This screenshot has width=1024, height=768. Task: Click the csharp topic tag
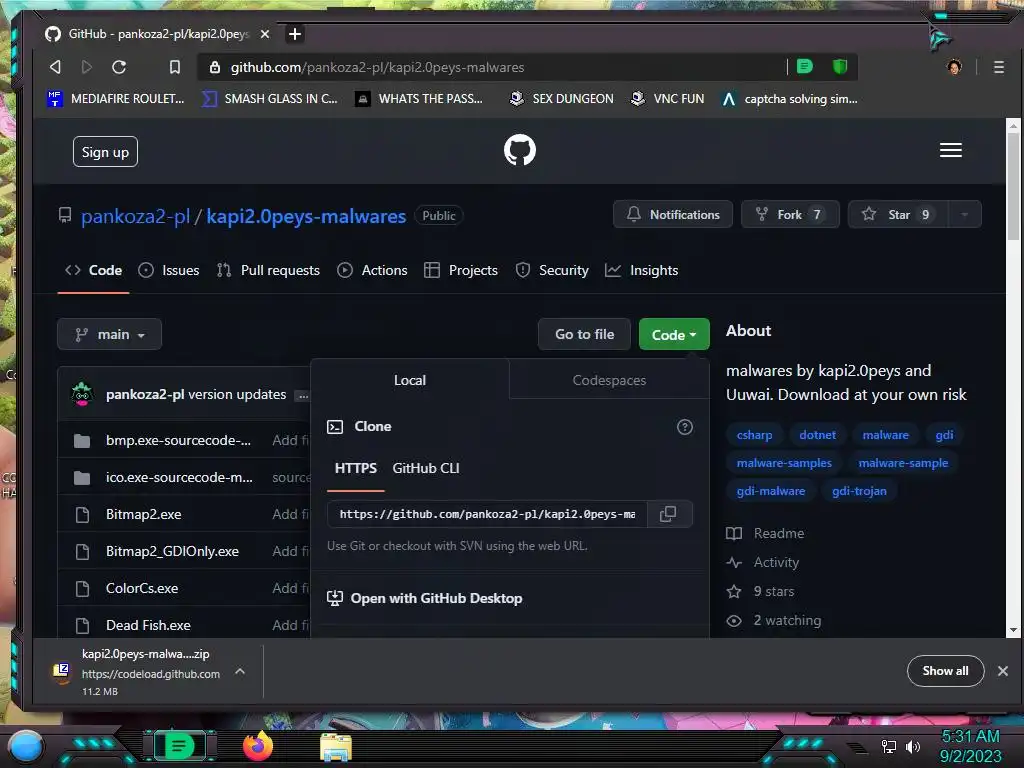pos(754,435)
